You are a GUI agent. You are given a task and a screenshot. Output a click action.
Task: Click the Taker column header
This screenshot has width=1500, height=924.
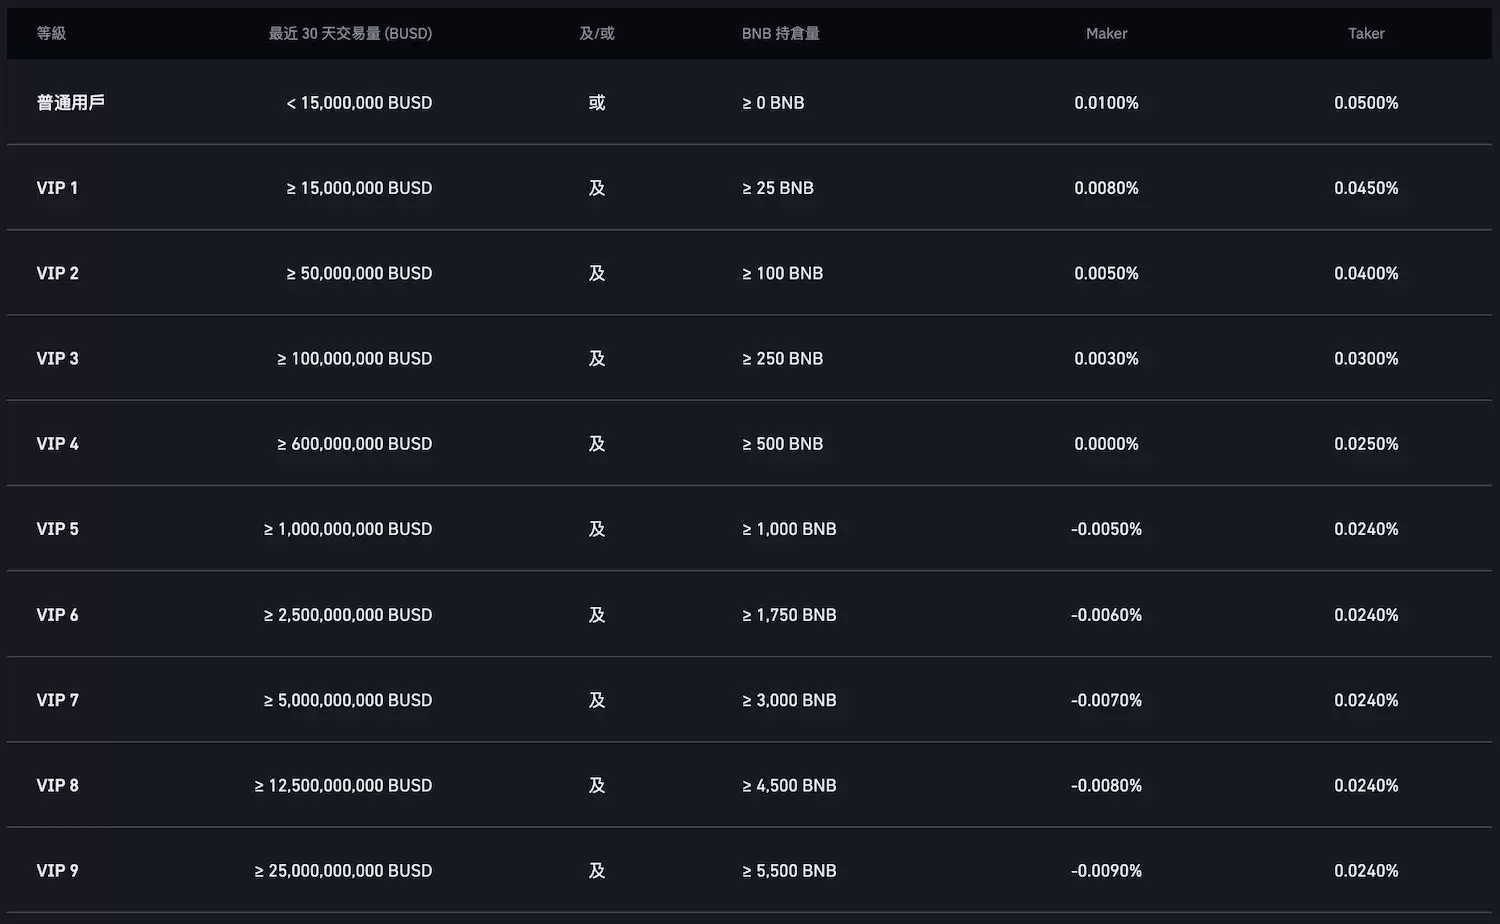click(x=1365, y=33)
